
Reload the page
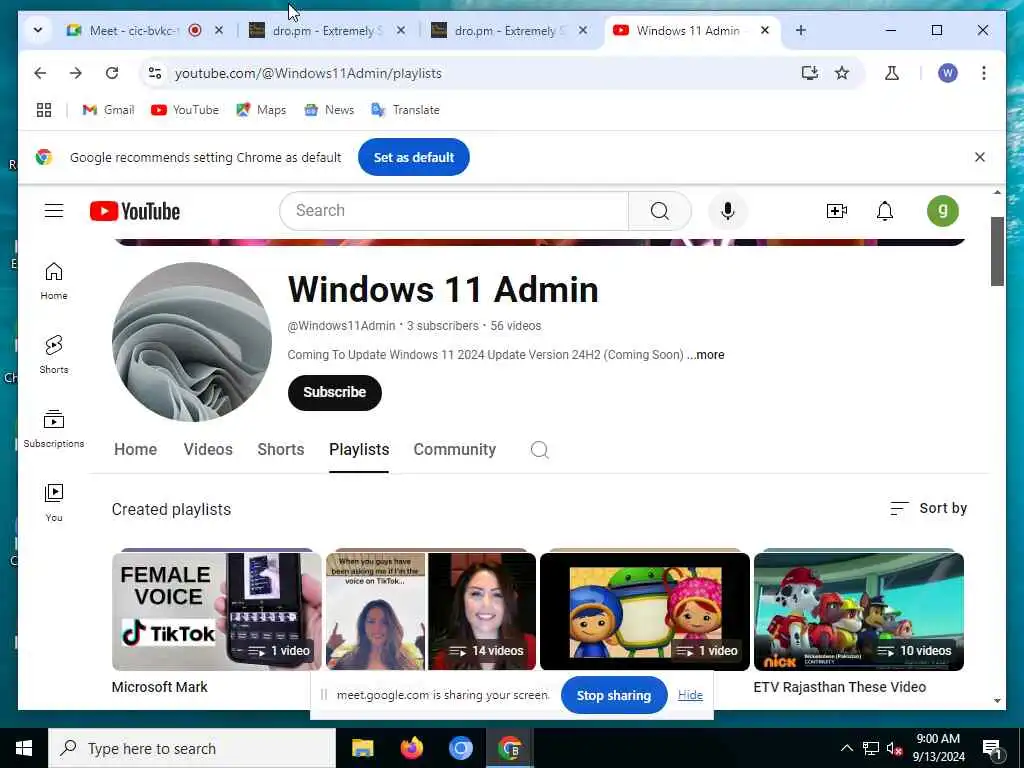112,73
